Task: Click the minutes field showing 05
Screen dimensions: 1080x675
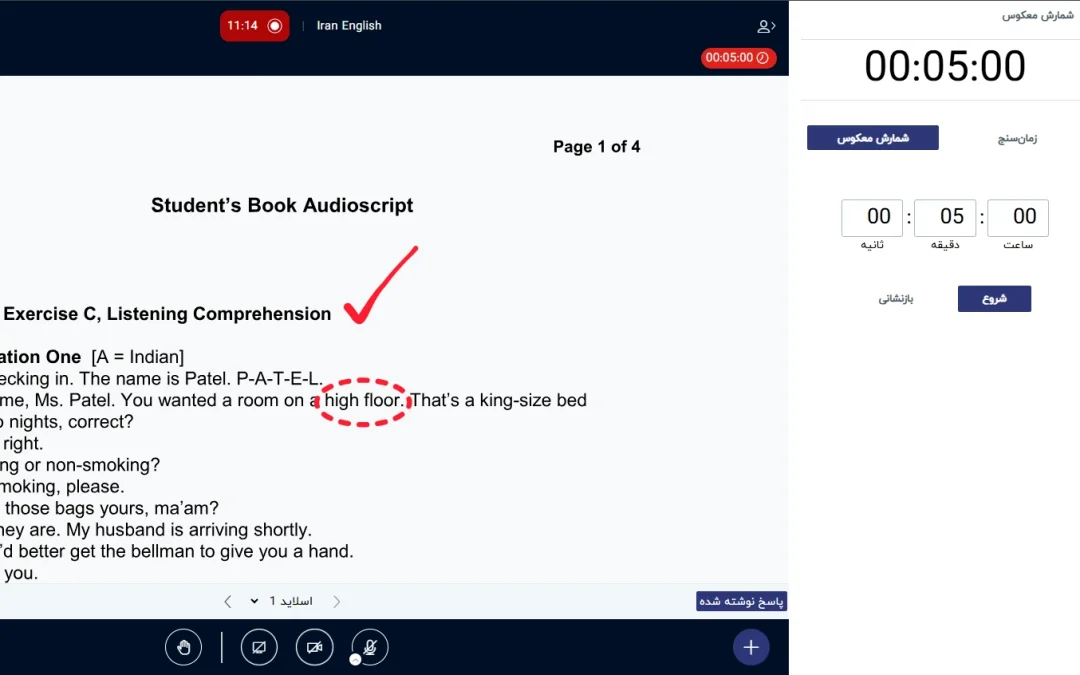Action: 944,217
